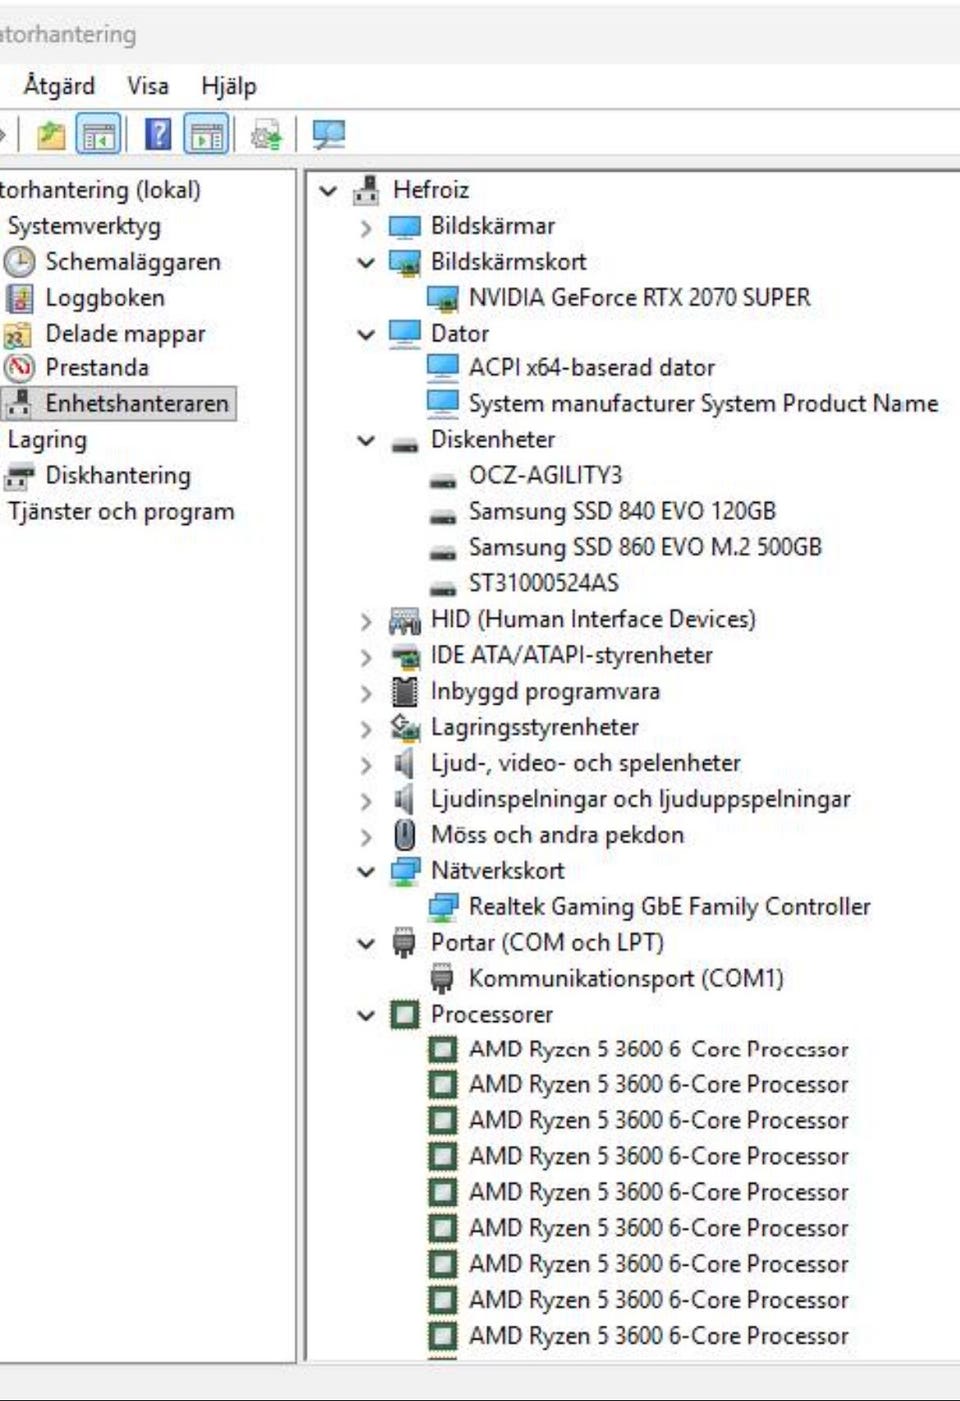
Task: Collapse the Dator category
Action: [366, 334]
